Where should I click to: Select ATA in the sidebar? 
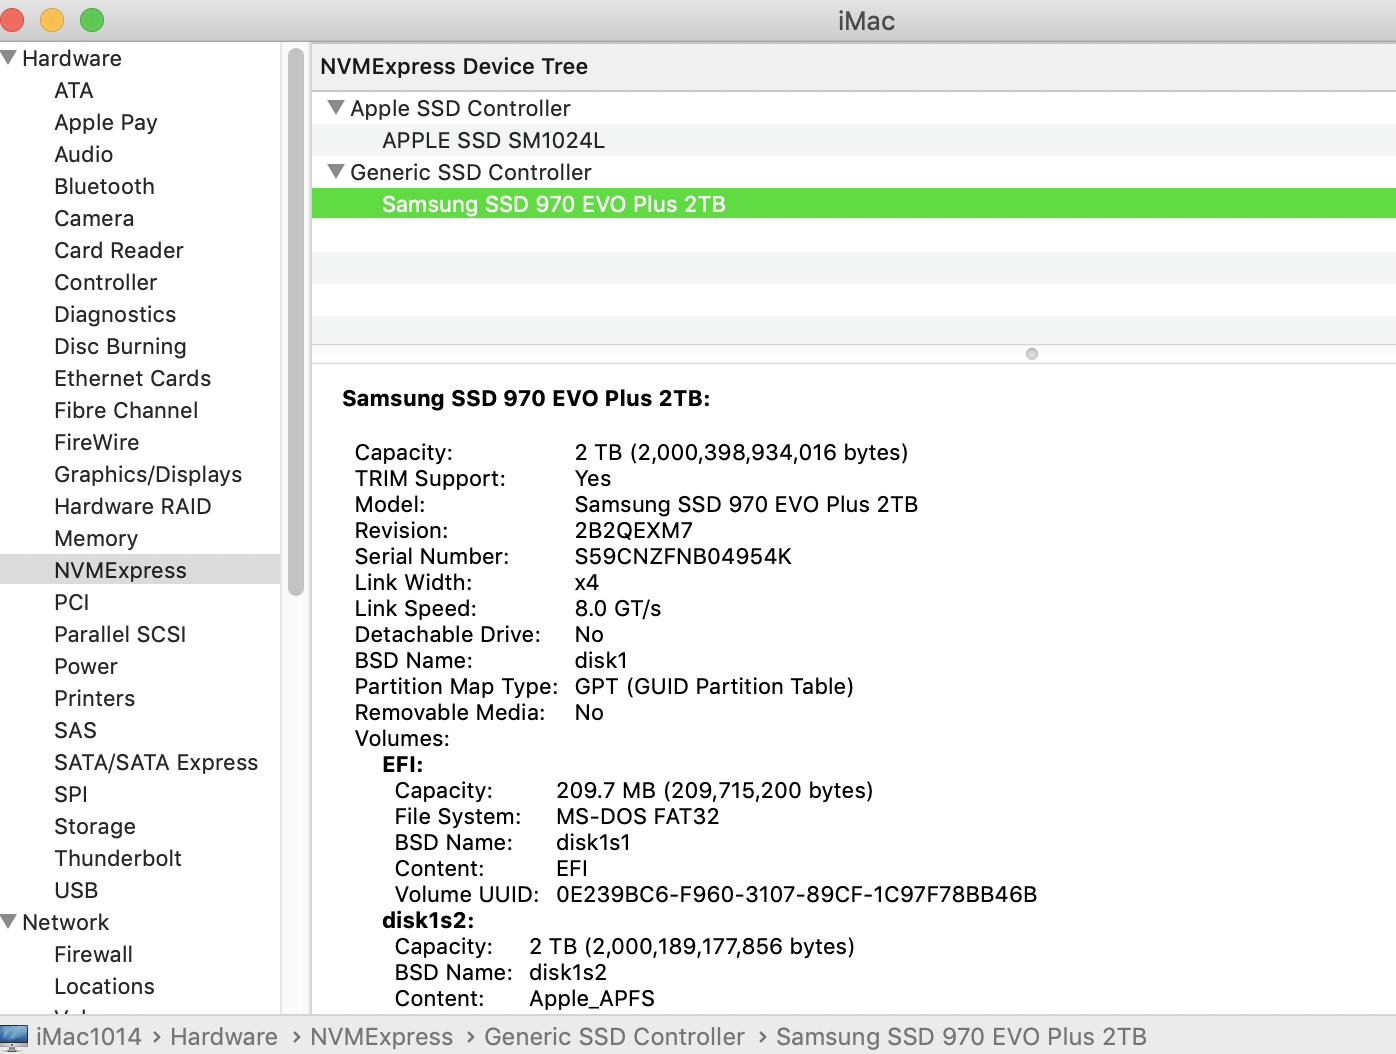74,90
